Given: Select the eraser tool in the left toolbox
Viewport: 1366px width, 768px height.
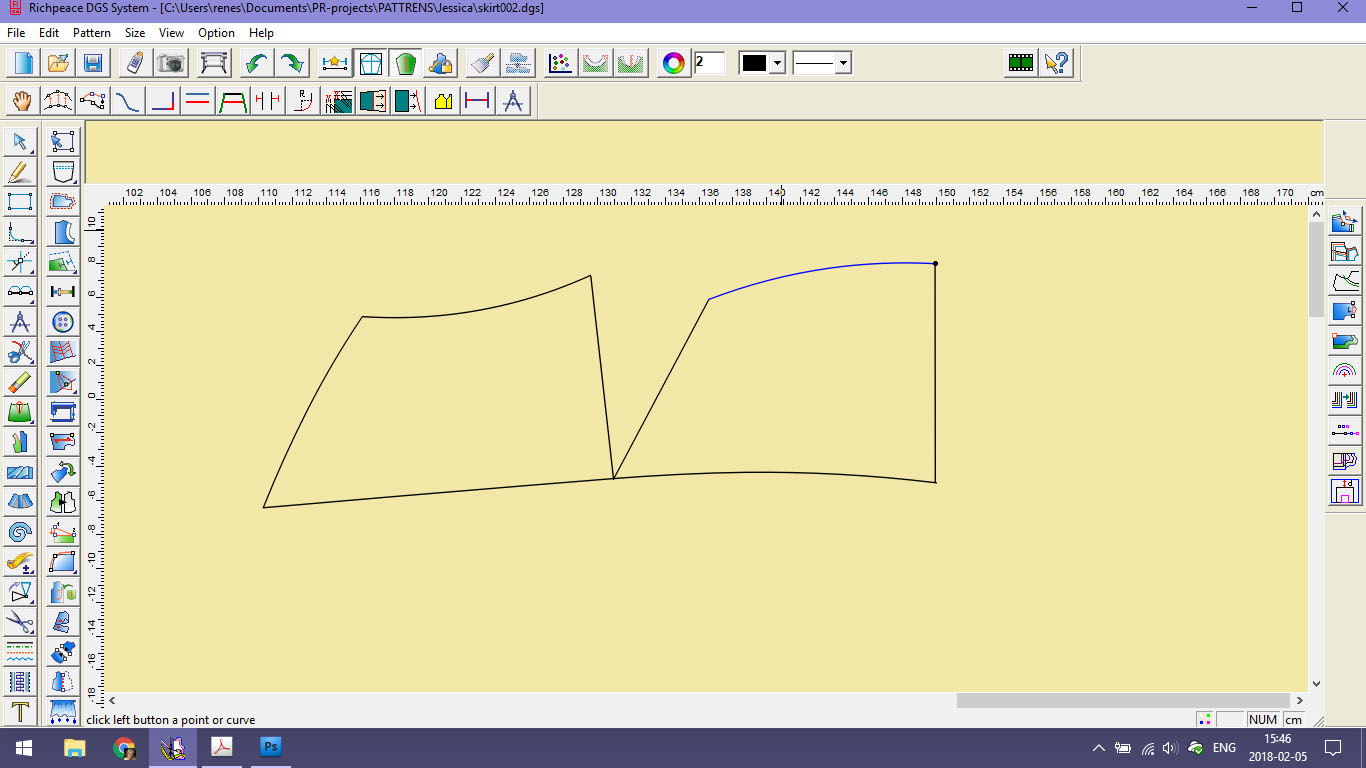Looking at the screenshot, I should click(x=20, y=381).
